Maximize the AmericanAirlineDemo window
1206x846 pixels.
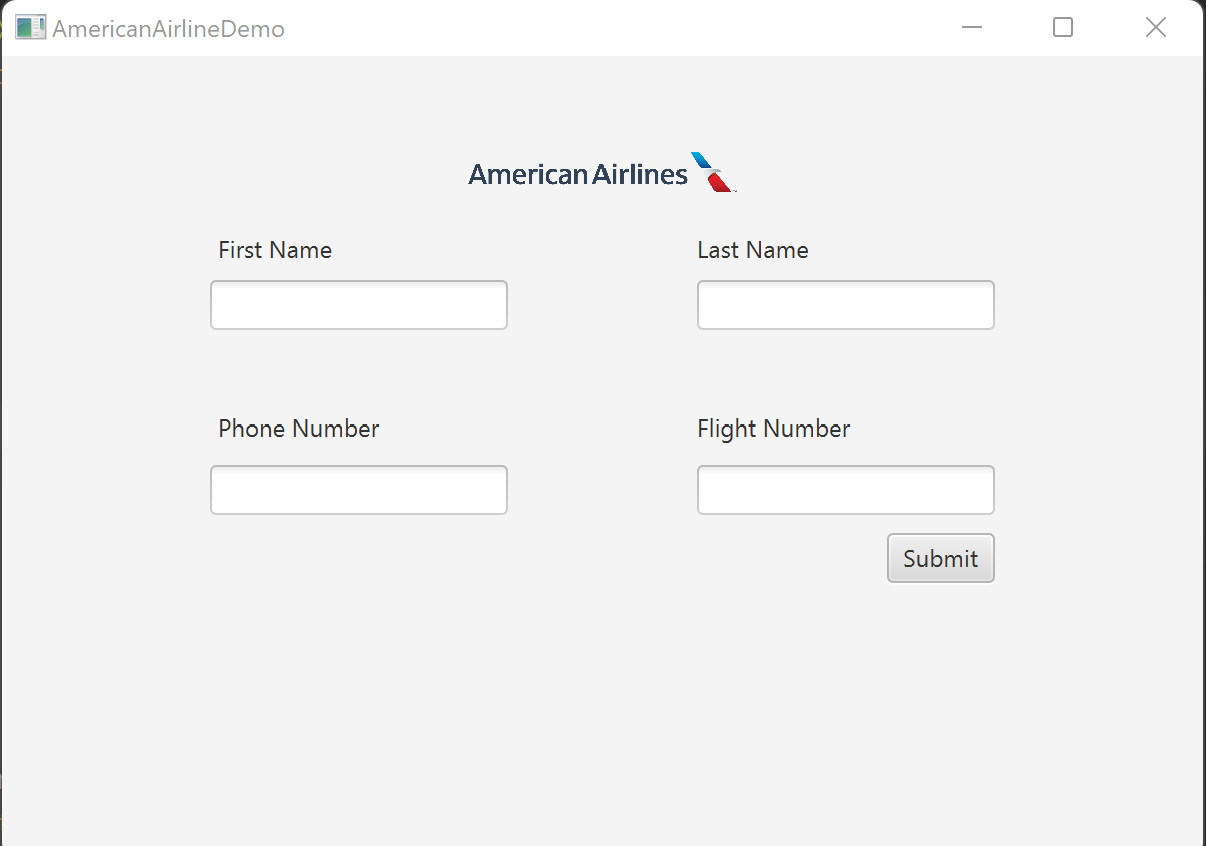[x=1063, y=28]
